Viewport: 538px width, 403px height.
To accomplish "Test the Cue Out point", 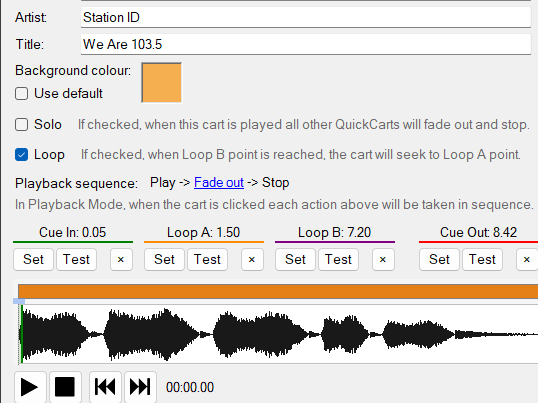I will 482,260.
